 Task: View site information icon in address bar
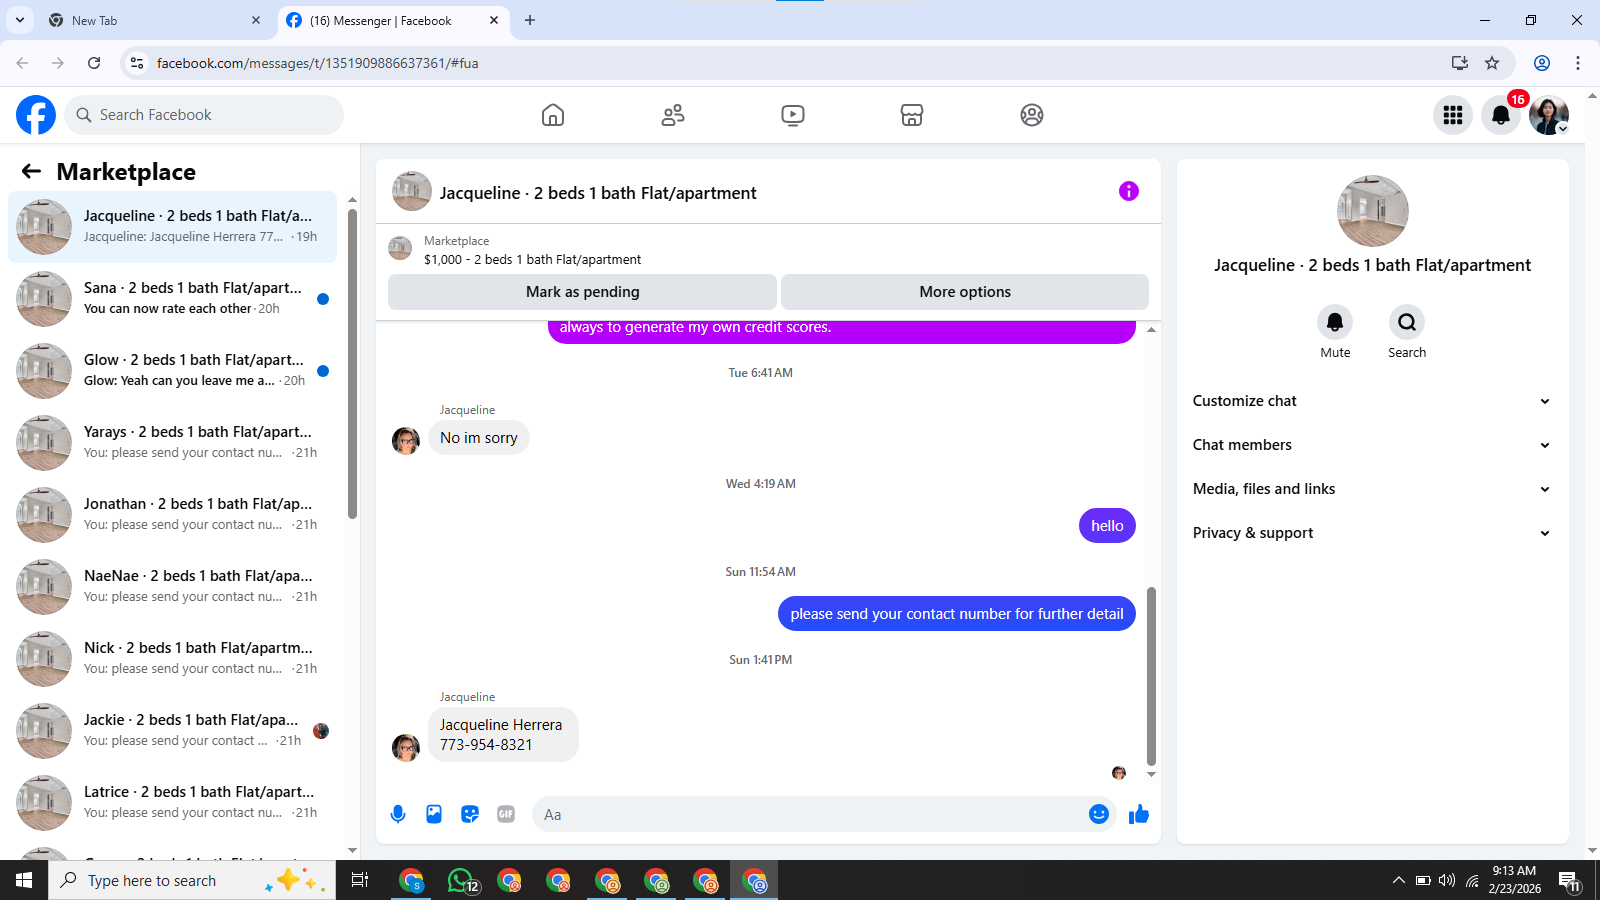[x=137, y=63]
